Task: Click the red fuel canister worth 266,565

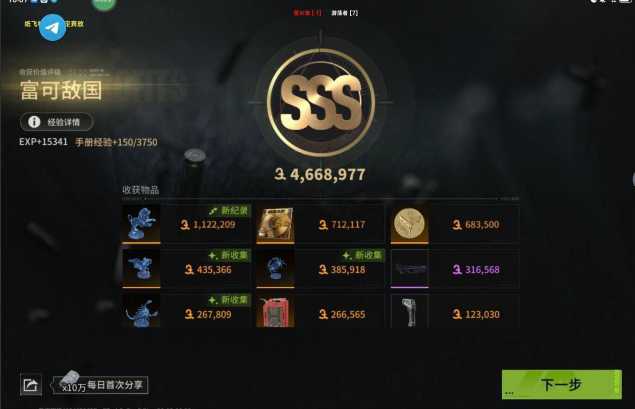Action: (x=275, y=311)
